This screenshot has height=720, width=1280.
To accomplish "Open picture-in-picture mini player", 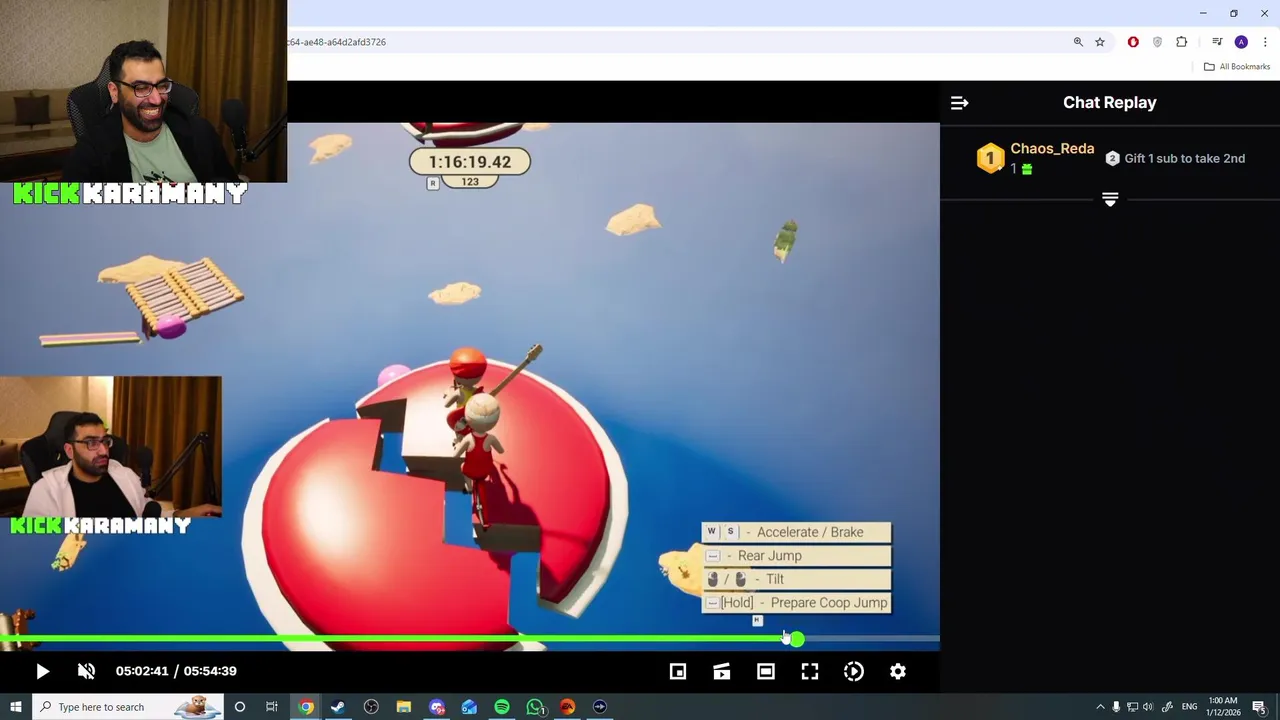I will click(x=678, y=672).
